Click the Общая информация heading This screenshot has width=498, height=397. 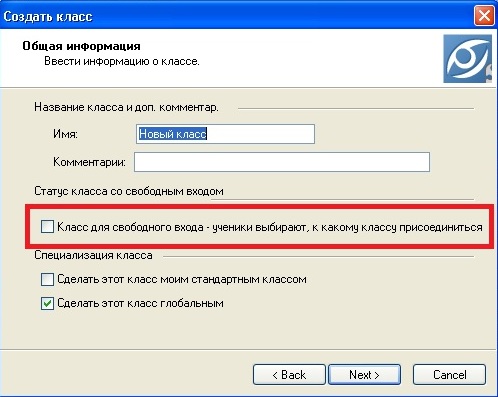pyautogui.click(x=81, y=46)
